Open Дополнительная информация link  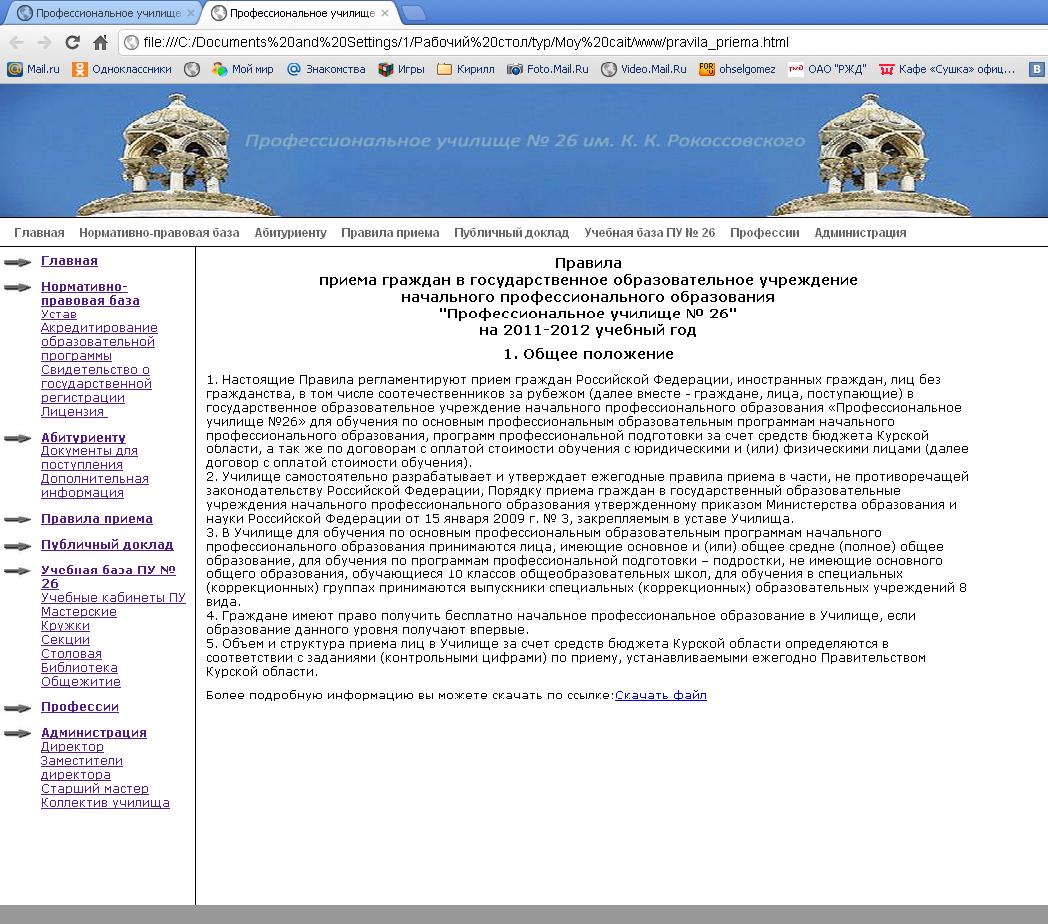click(x=94, y=486)
